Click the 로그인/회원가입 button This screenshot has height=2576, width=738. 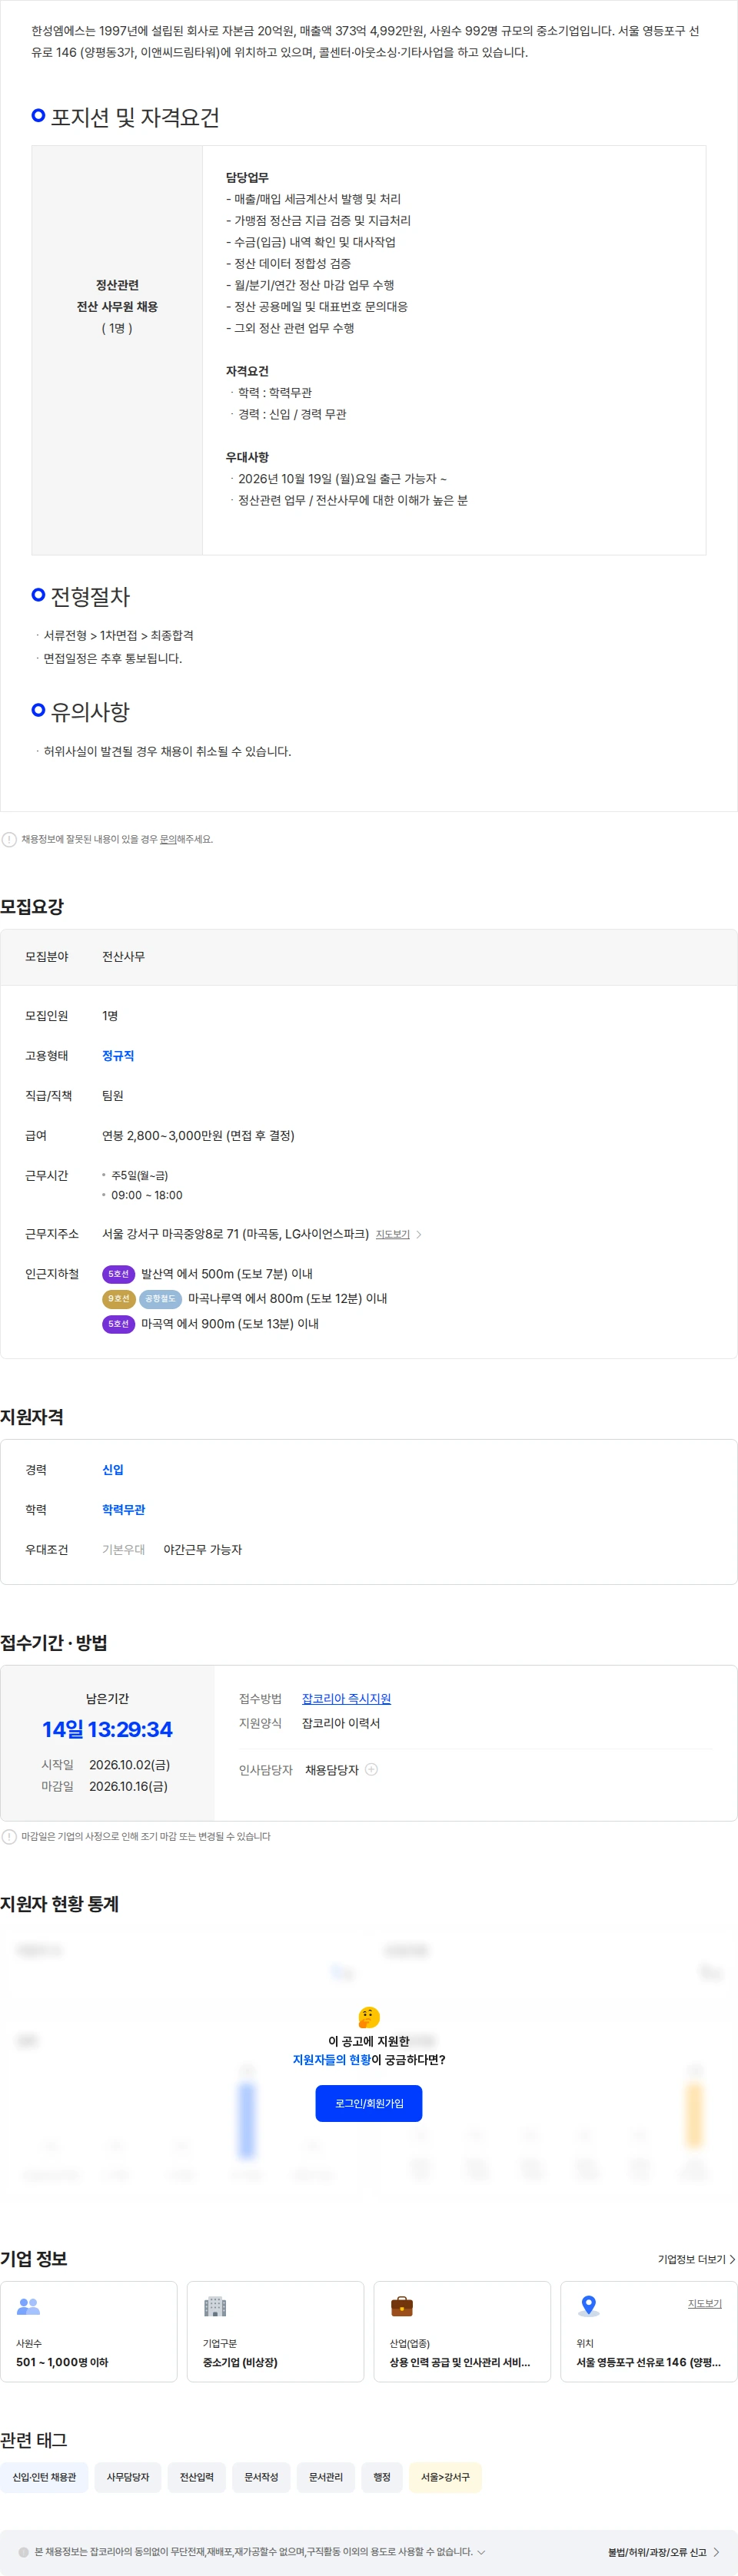(x=368, y=2103)
